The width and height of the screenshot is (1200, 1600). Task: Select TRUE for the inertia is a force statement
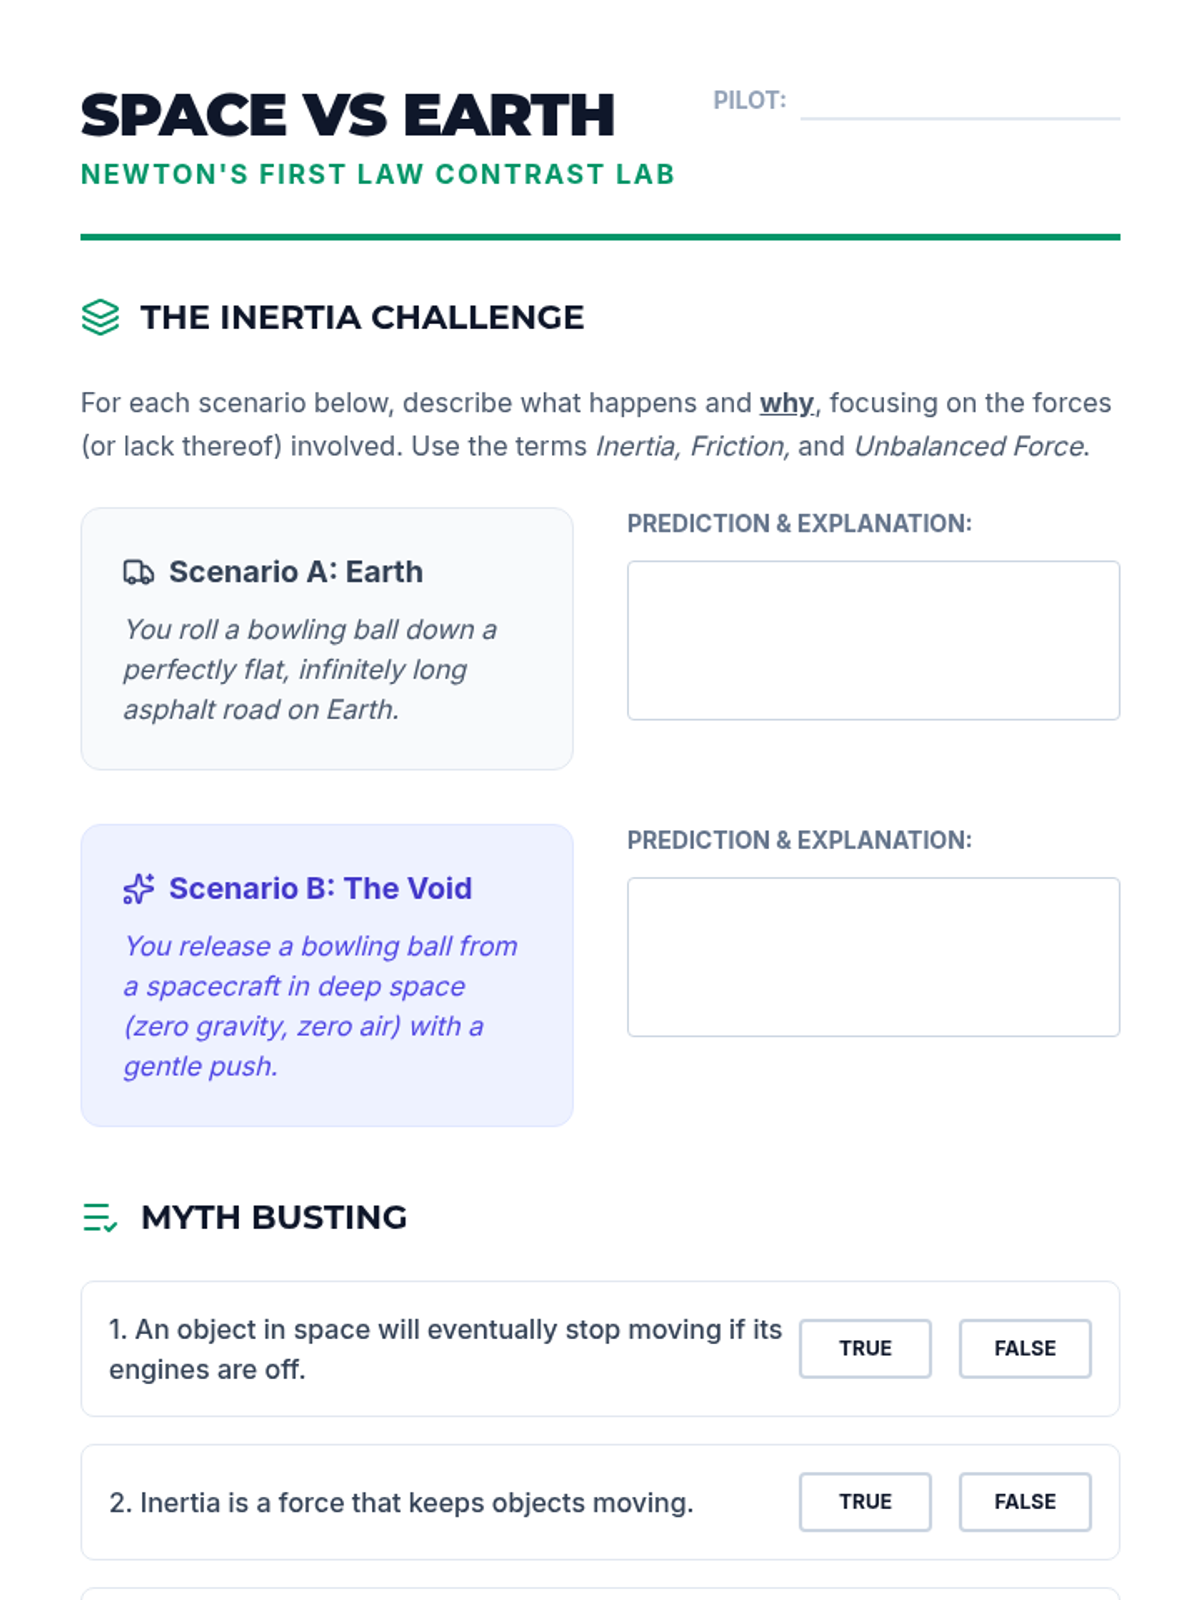click(x=865, y=1501)
